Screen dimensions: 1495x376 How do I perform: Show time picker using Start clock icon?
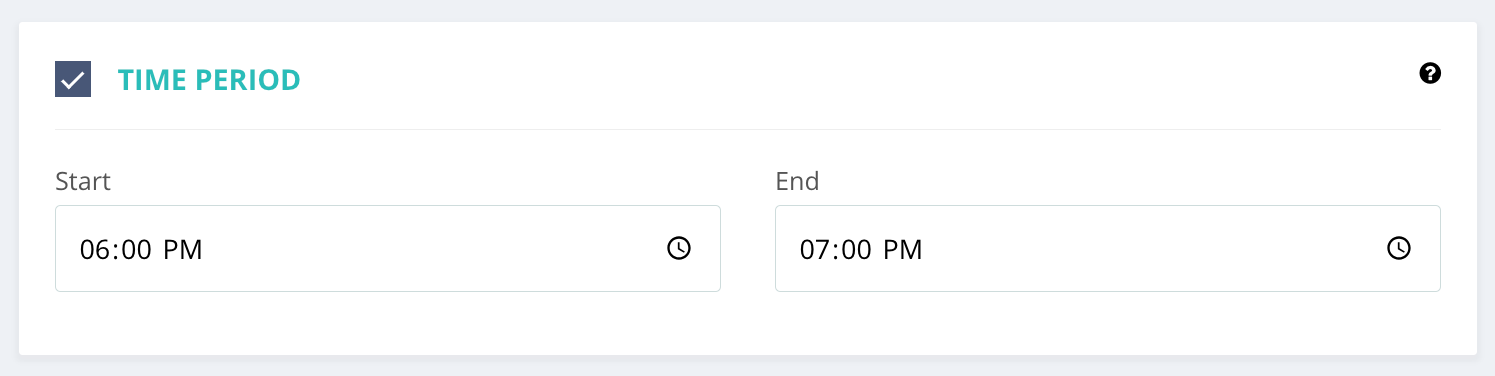(679, 249)
